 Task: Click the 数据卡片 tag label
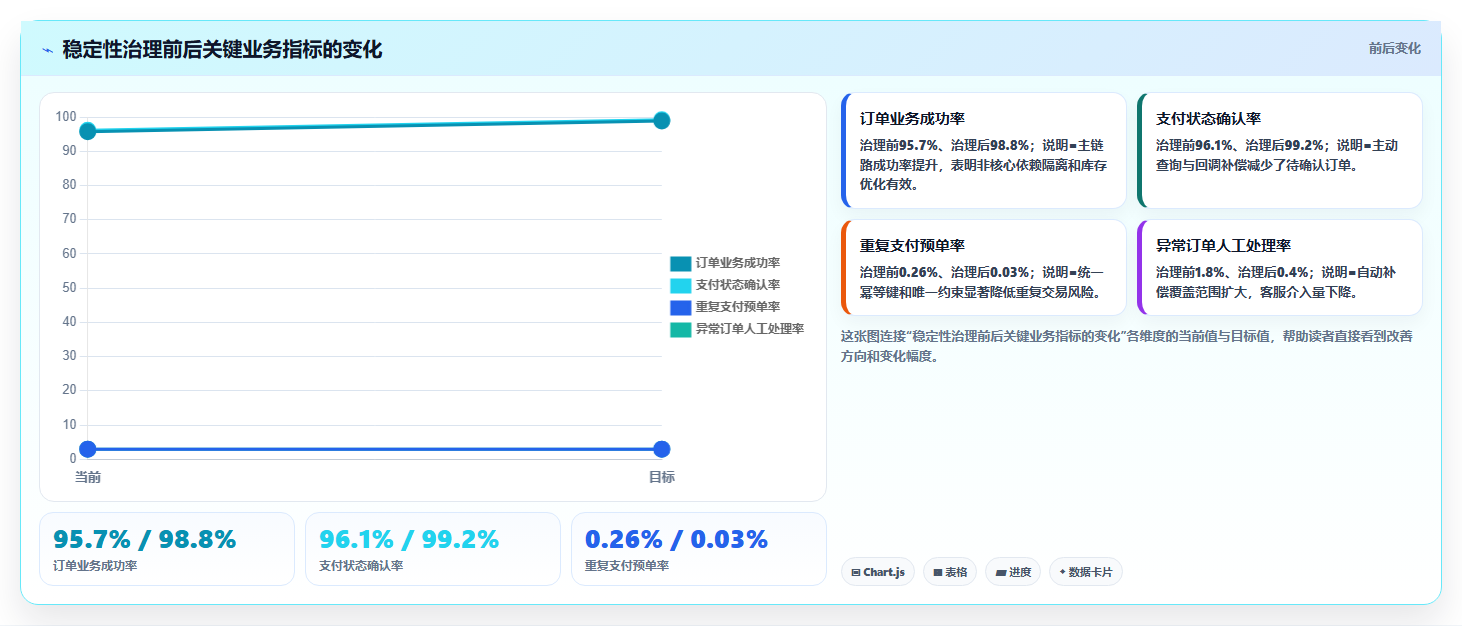[x=1091, y=573]
